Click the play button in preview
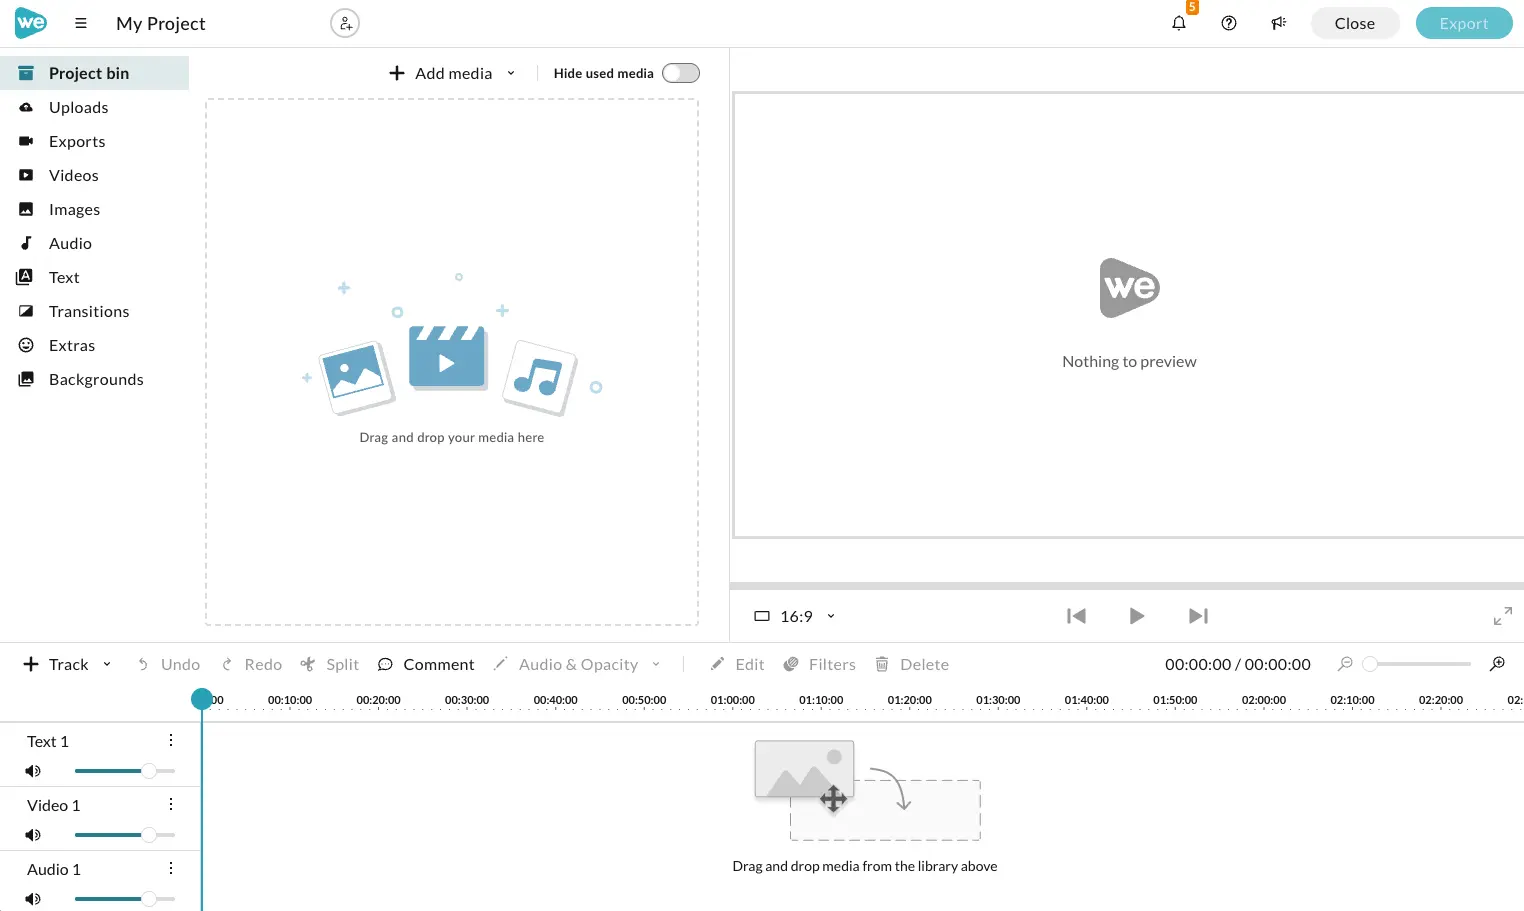The height and width of the screenshot is (911, 1524). click(x=1137, y=616)
